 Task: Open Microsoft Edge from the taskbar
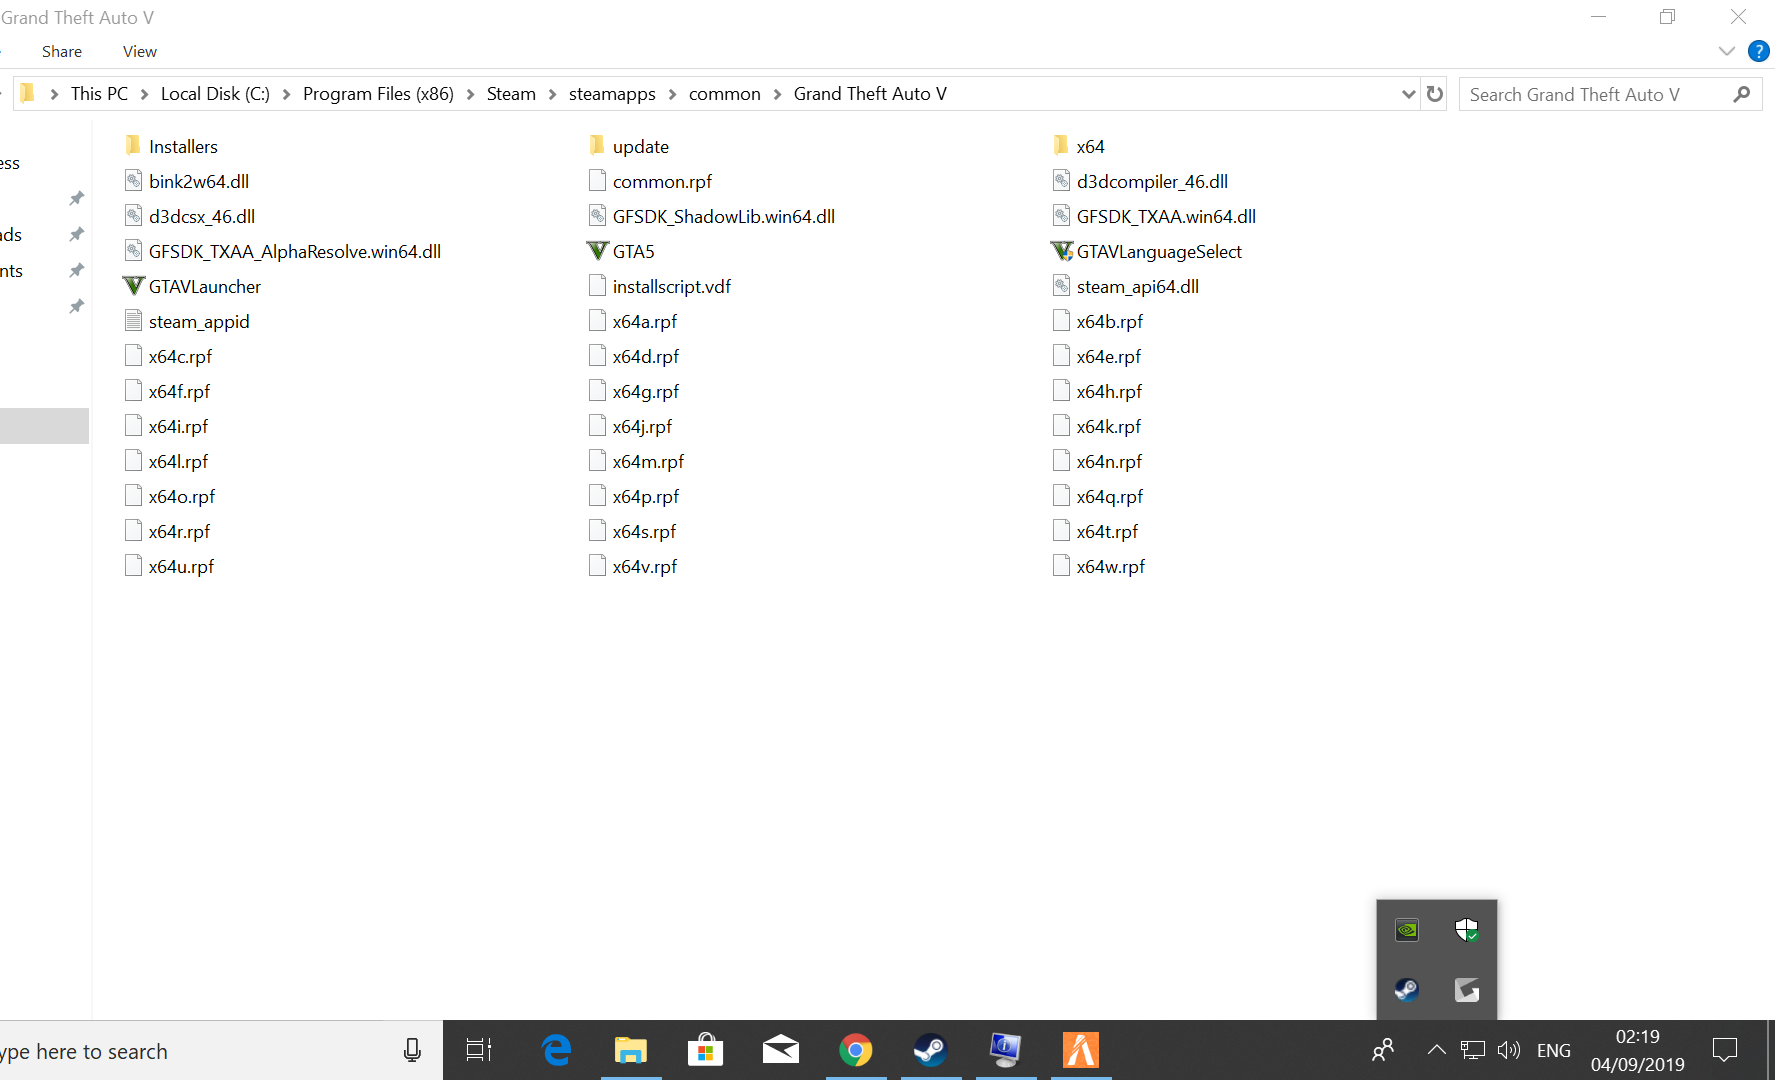(x=556, y=1050)
